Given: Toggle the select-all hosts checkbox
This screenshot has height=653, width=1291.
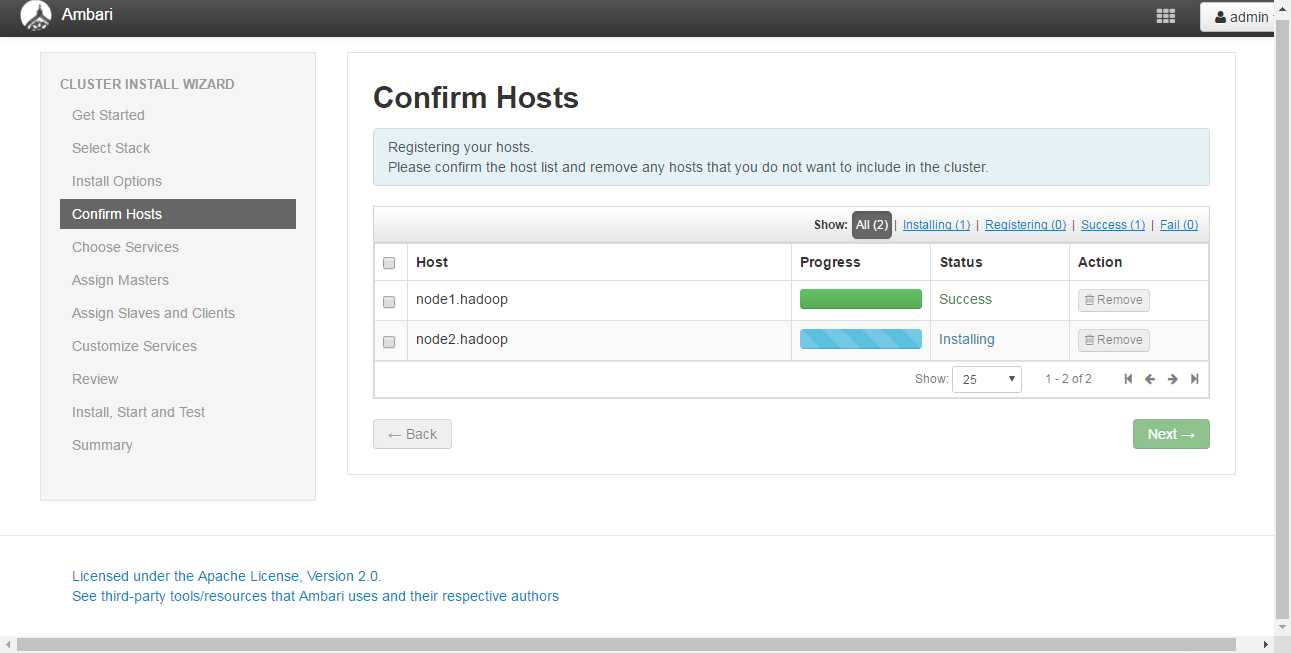Looking at the screenshot, I should (389, 263).
